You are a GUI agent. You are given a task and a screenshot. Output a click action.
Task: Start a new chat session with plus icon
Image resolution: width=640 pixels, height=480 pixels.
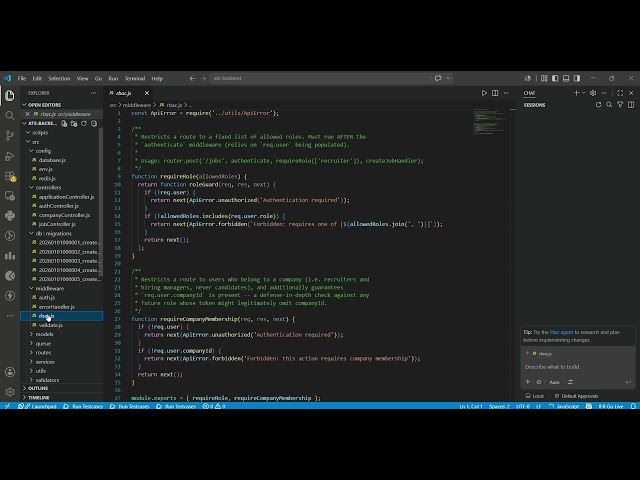576,93
